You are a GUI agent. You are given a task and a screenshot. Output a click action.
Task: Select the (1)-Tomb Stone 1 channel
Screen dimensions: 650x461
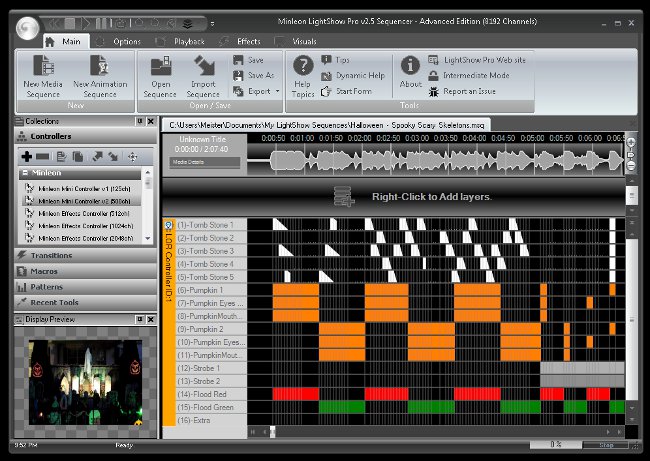(211, 225)
